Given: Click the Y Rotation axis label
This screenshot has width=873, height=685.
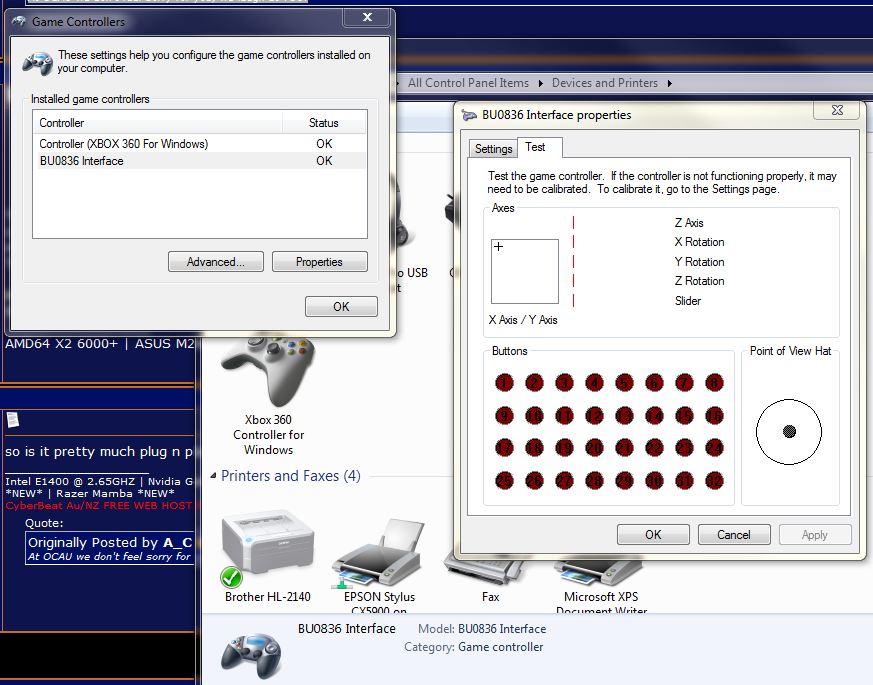Looking at the screenshot, I should pyautogui.click(x=699, y=262).
